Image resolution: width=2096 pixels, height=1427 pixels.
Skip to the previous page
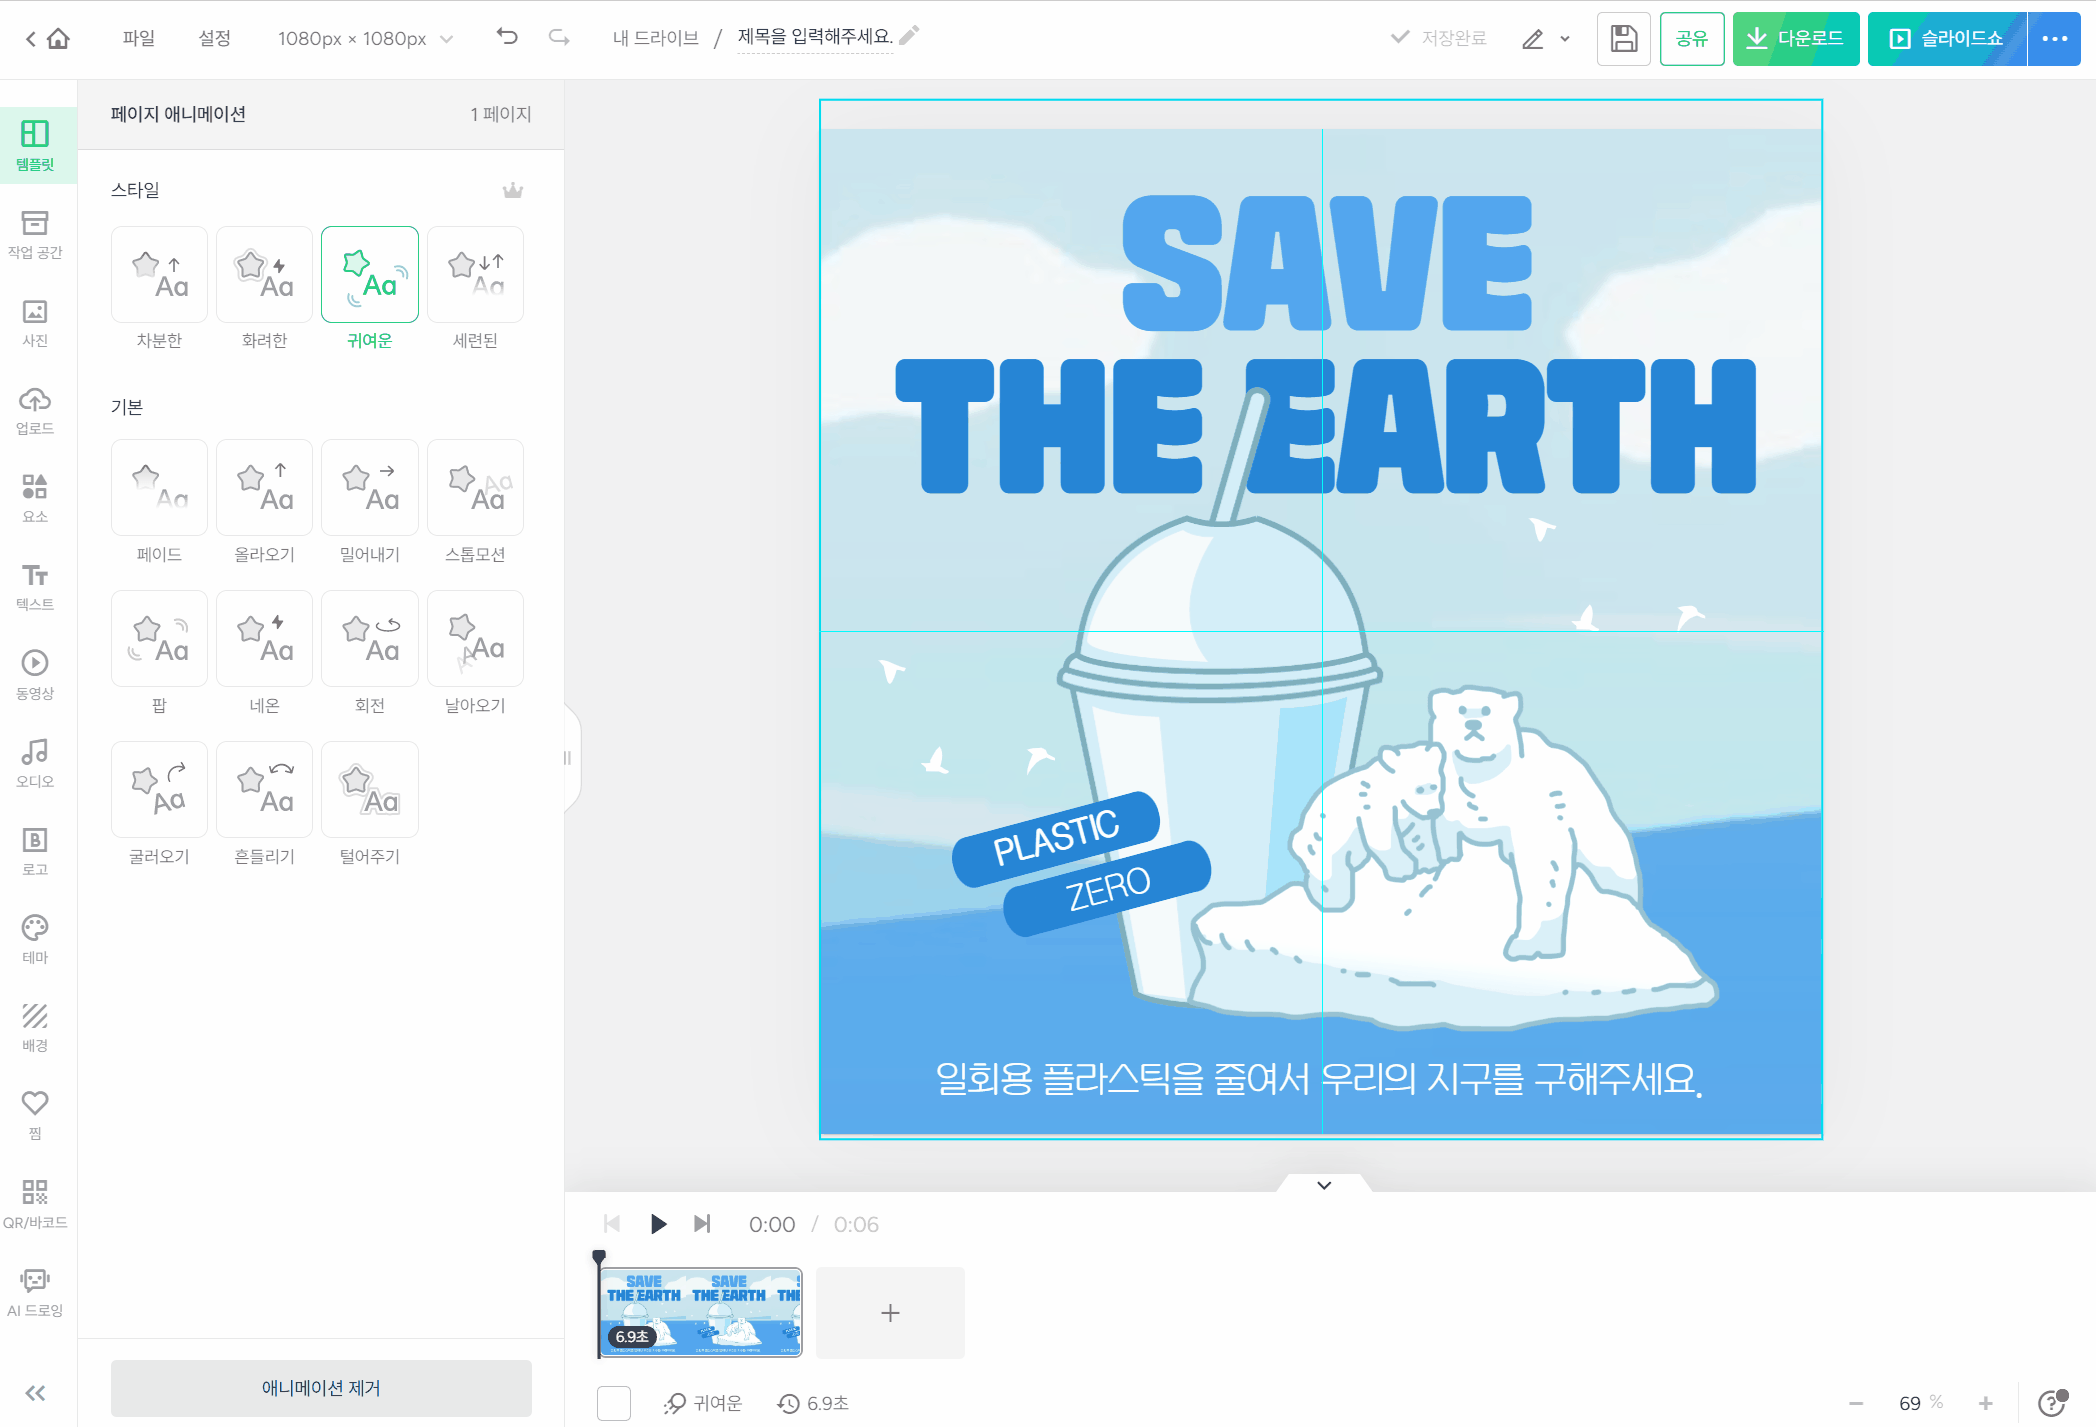tap(612, 1224)
